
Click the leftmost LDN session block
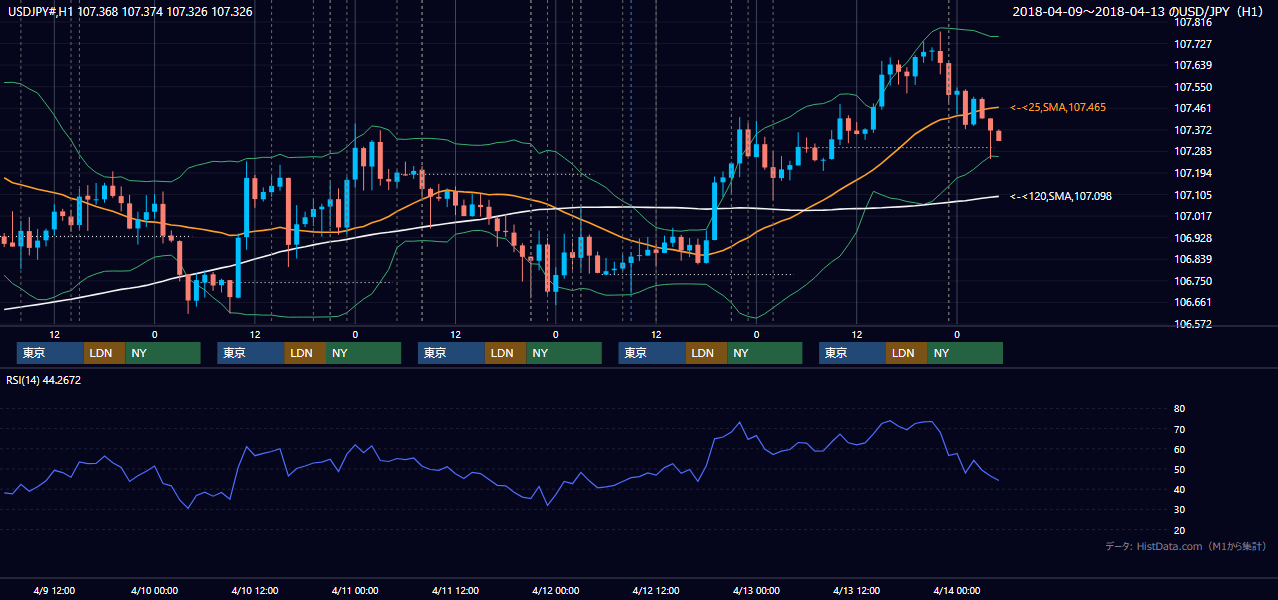click(x=105, y=353)
